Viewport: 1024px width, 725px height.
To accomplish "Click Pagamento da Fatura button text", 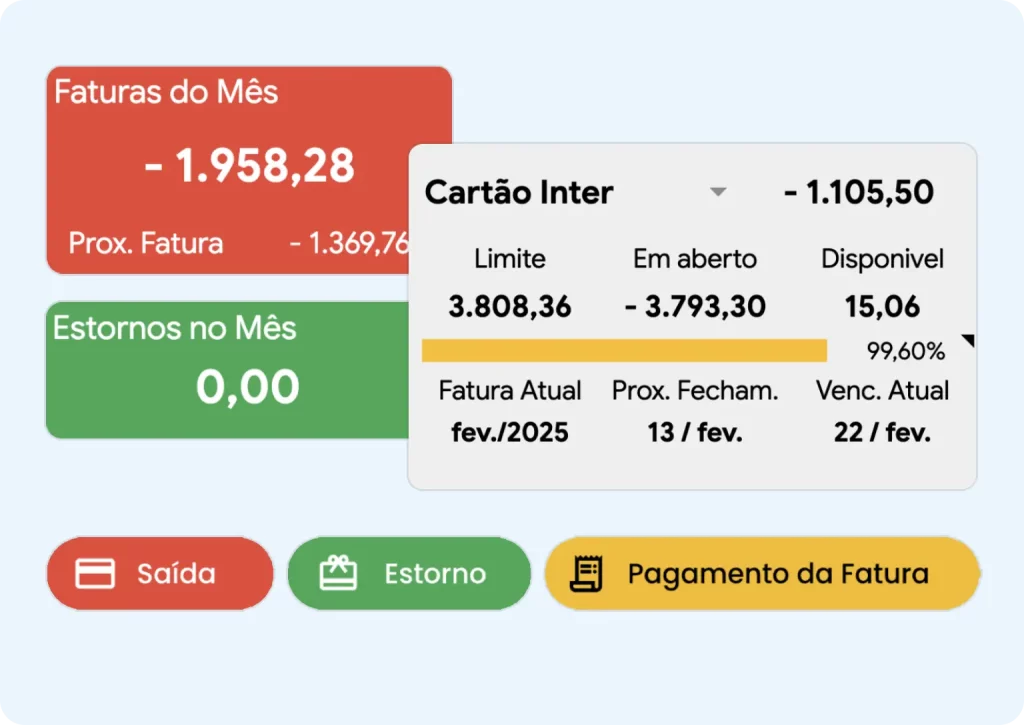I will [x=778, y=573].
